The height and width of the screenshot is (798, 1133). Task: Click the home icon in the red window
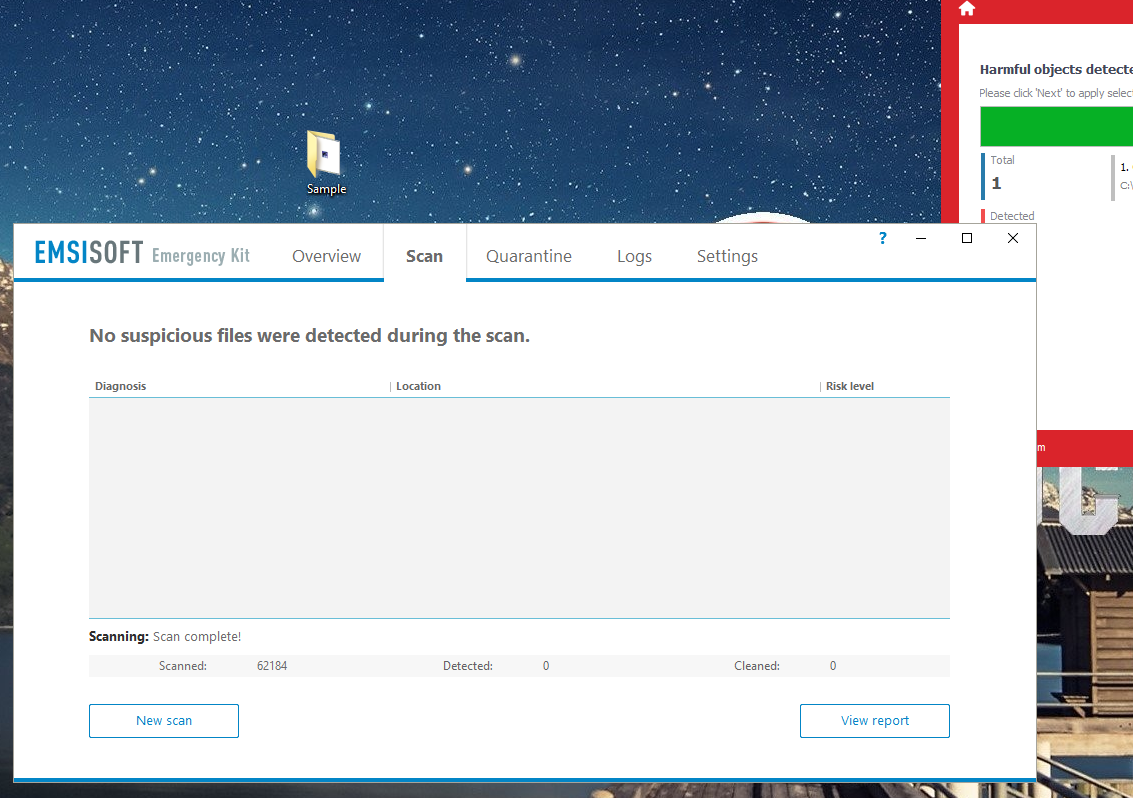967,9
